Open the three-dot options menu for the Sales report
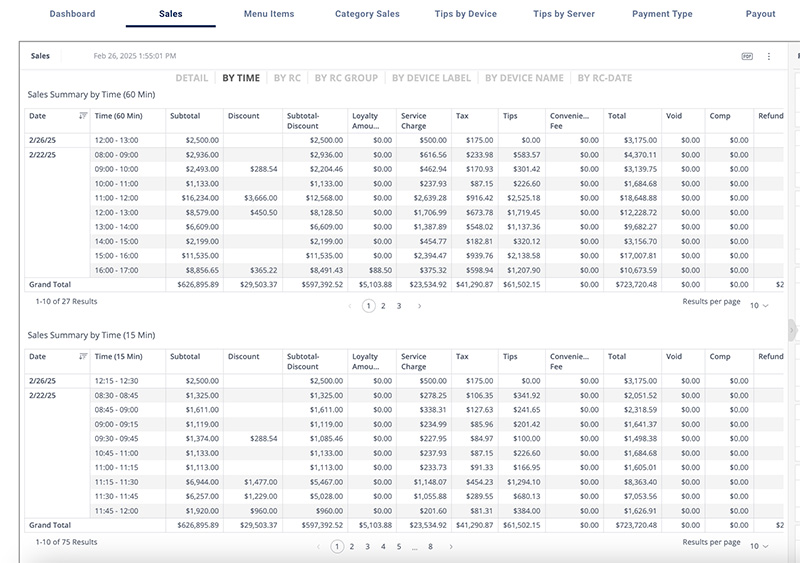800x563 pixels. (x=769, y=56)
